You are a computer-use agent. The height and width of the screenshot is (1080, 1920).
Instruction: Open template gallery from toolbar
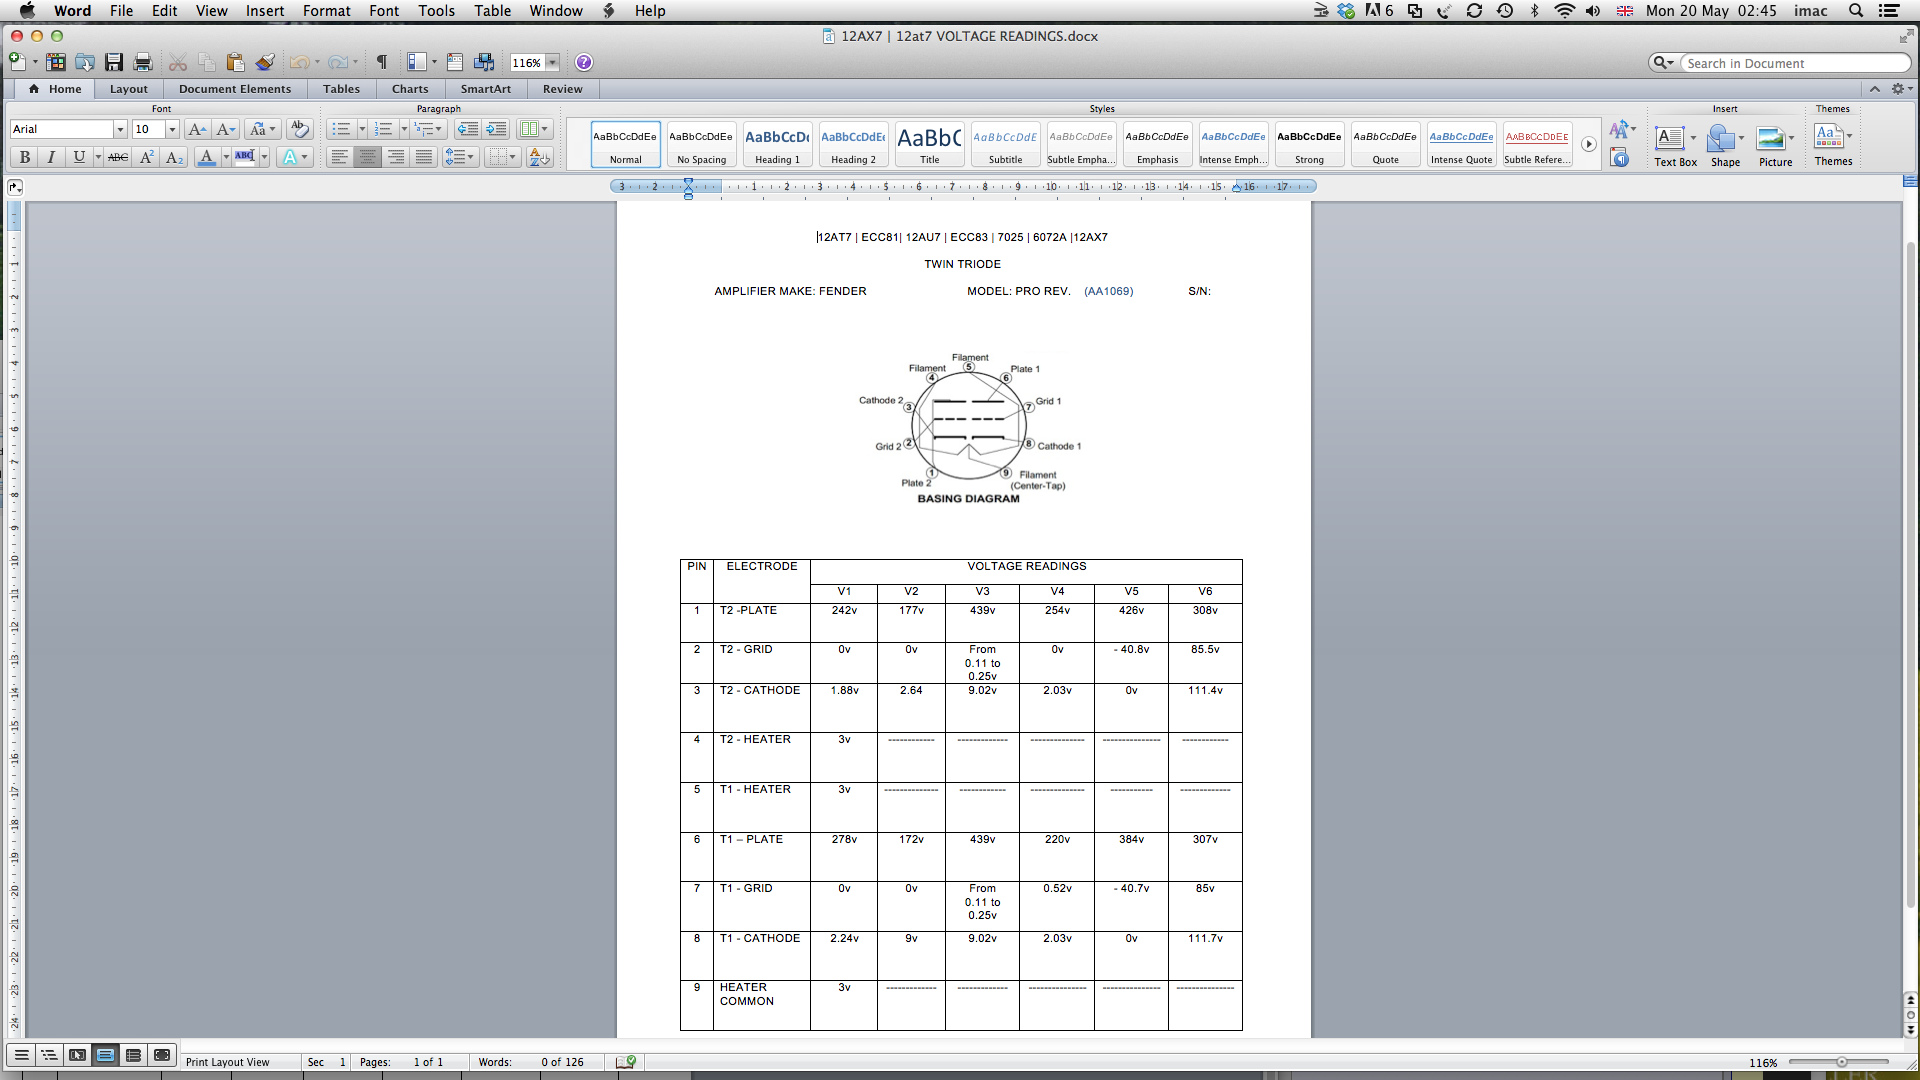coord(56,62)
